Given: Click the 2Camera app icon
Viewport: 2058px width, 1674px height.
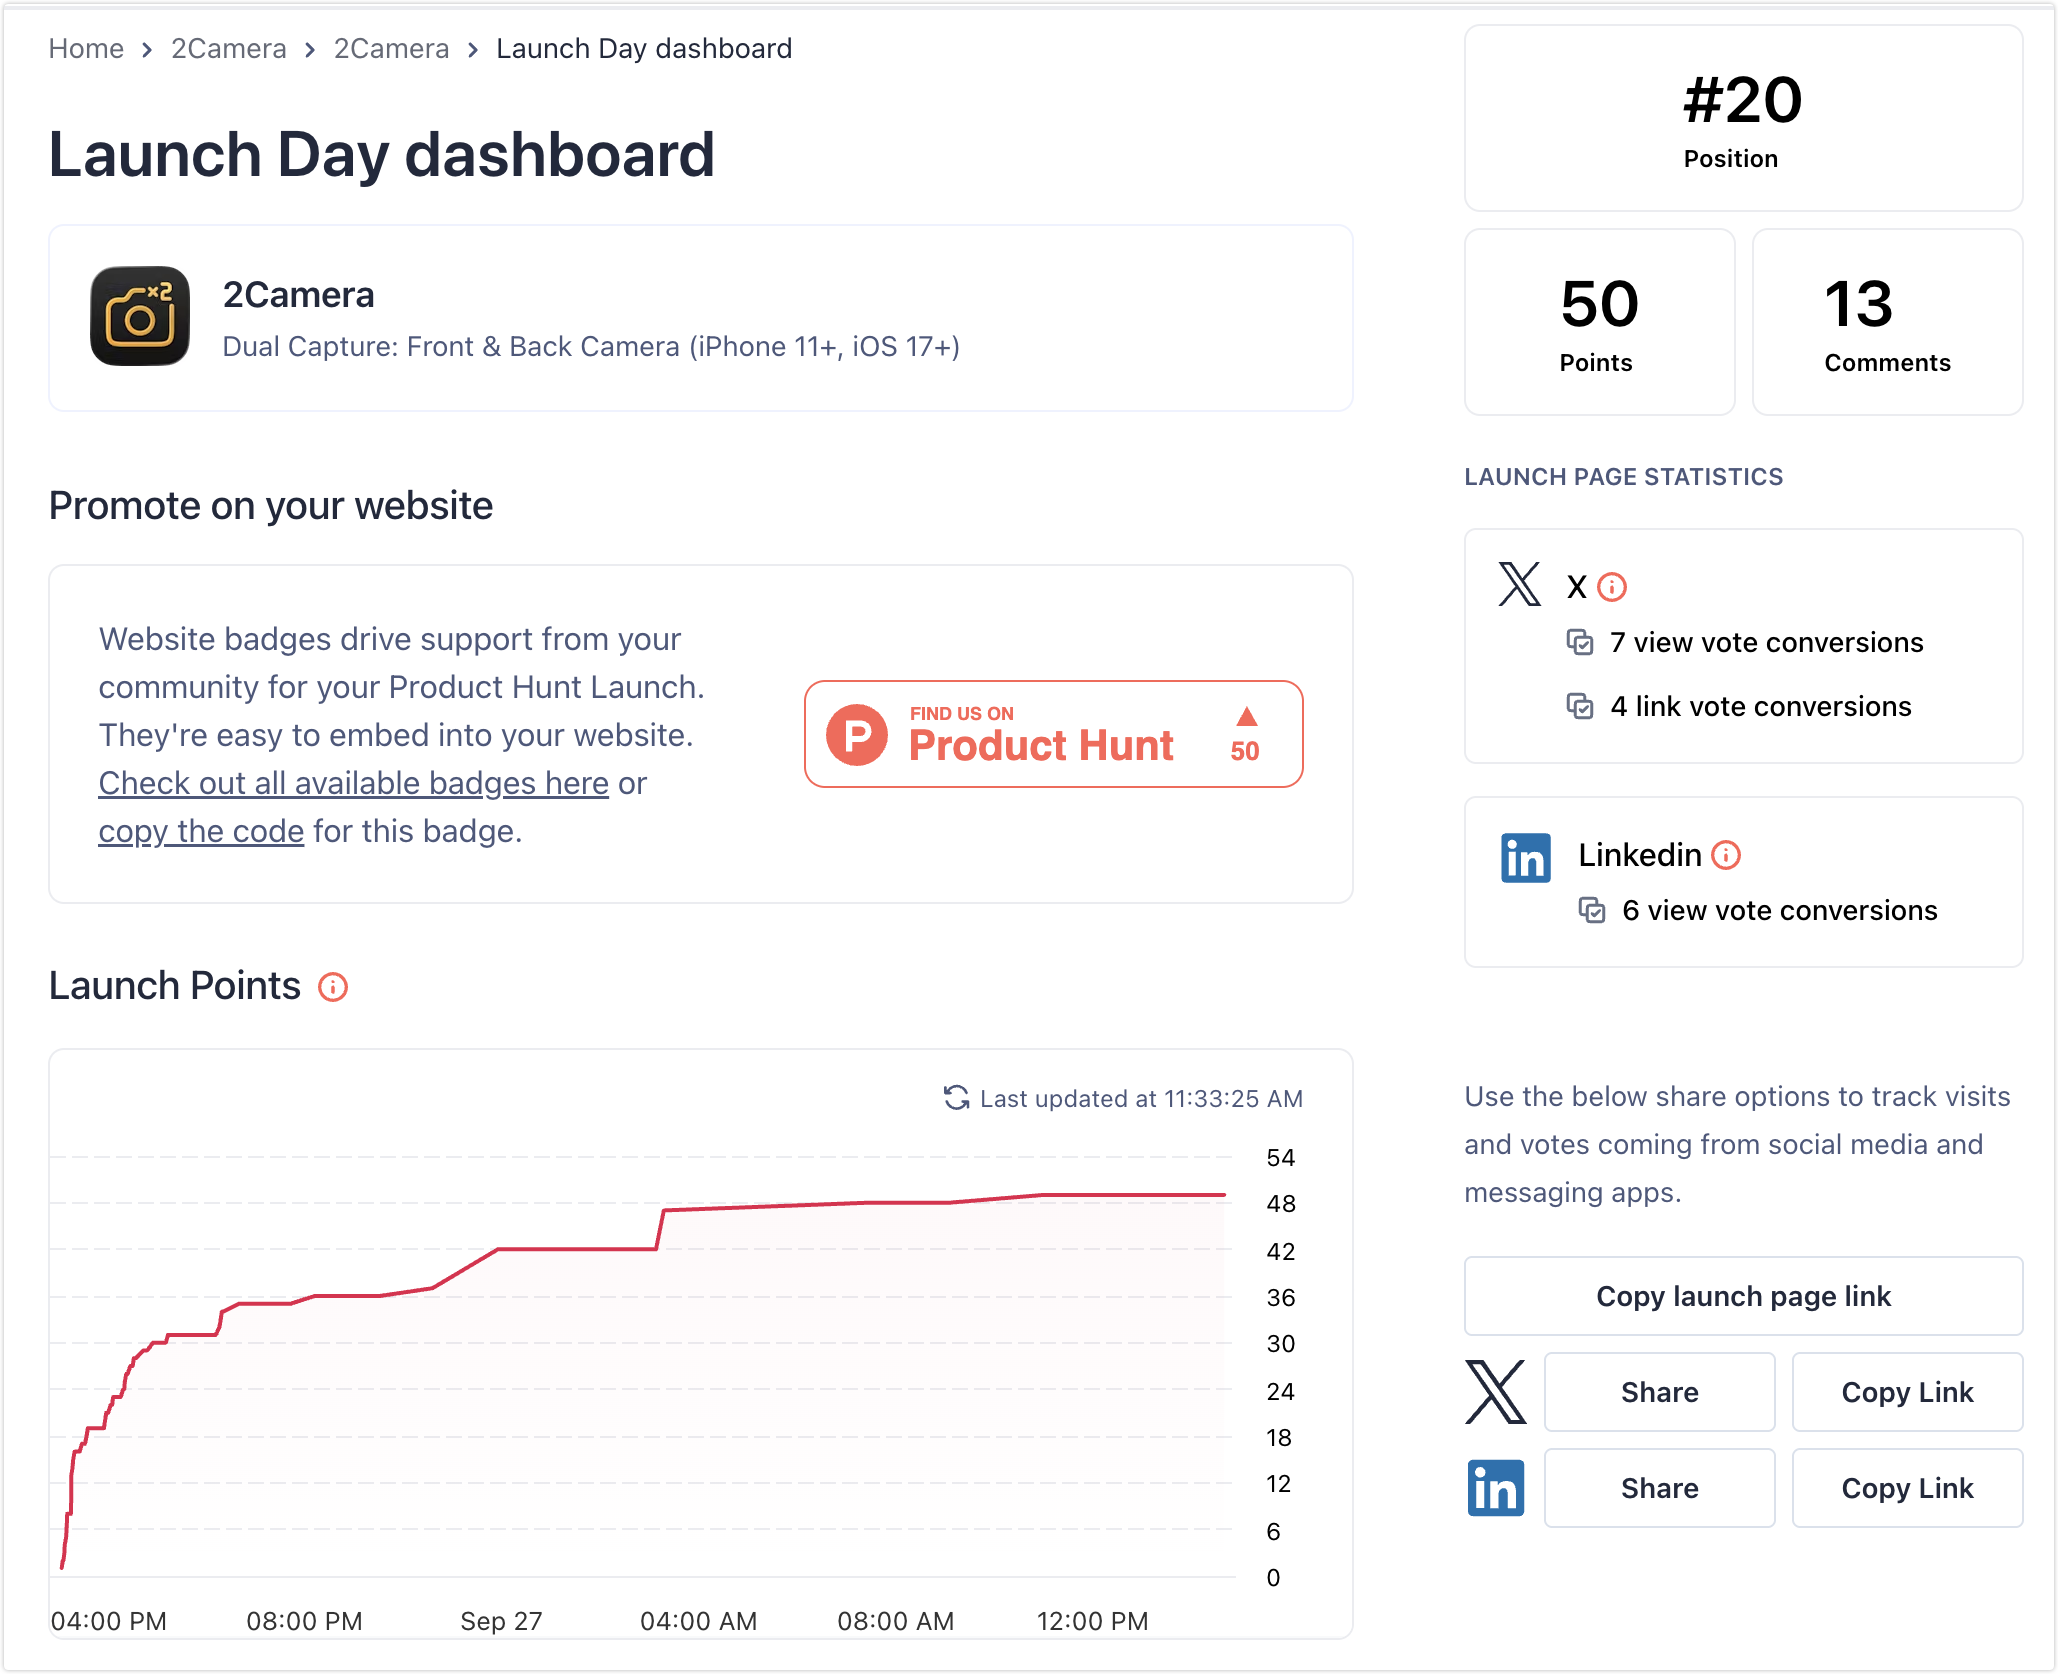Looking at the screenshot, I should pos(140,316).
